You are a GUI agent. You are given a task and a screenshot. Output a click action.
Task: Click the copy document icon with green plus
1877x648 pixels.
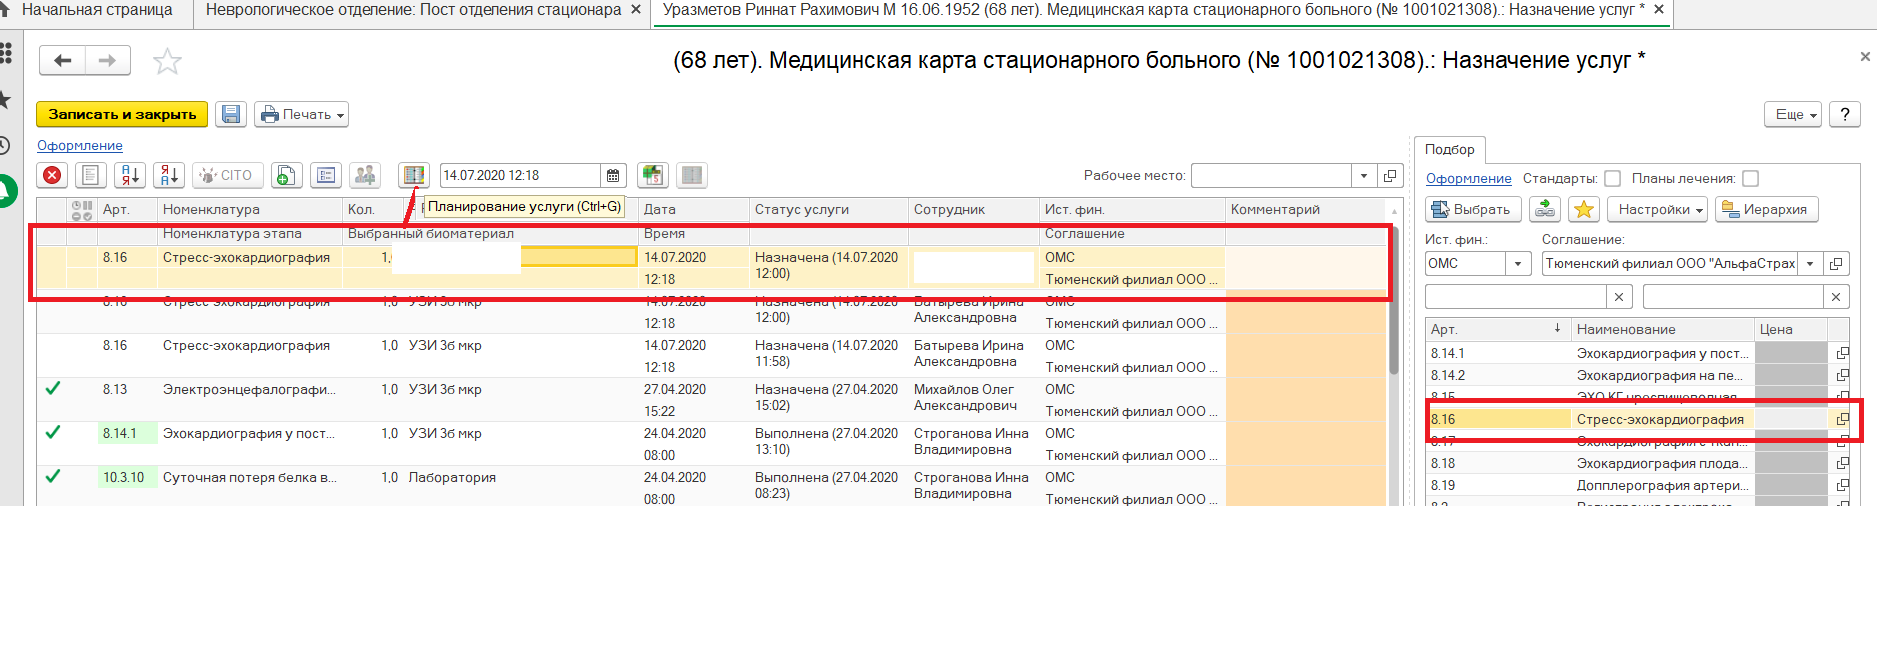286,175
